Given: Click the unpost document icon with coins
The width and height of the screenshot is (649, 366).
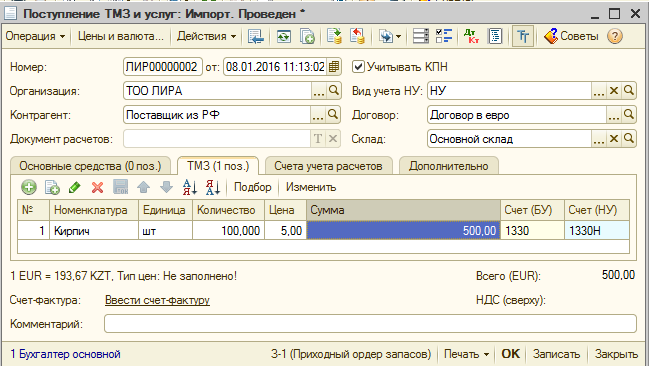Looking at the screenshot, I should (x=357, y=36).
